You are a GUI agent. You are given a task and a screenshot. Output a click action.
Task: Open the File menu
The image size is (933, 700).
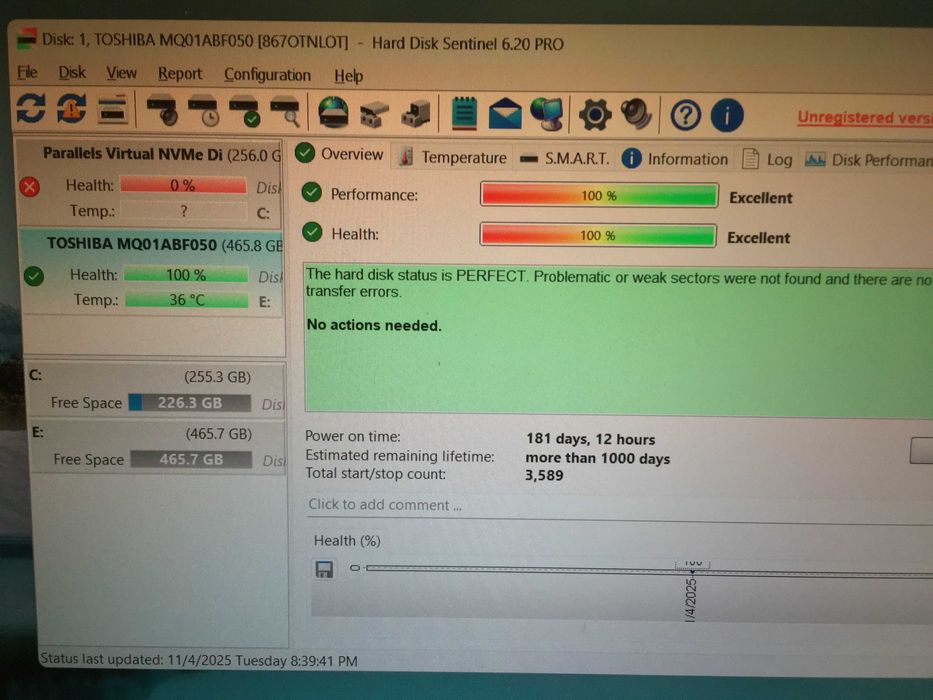click(27, 72)
